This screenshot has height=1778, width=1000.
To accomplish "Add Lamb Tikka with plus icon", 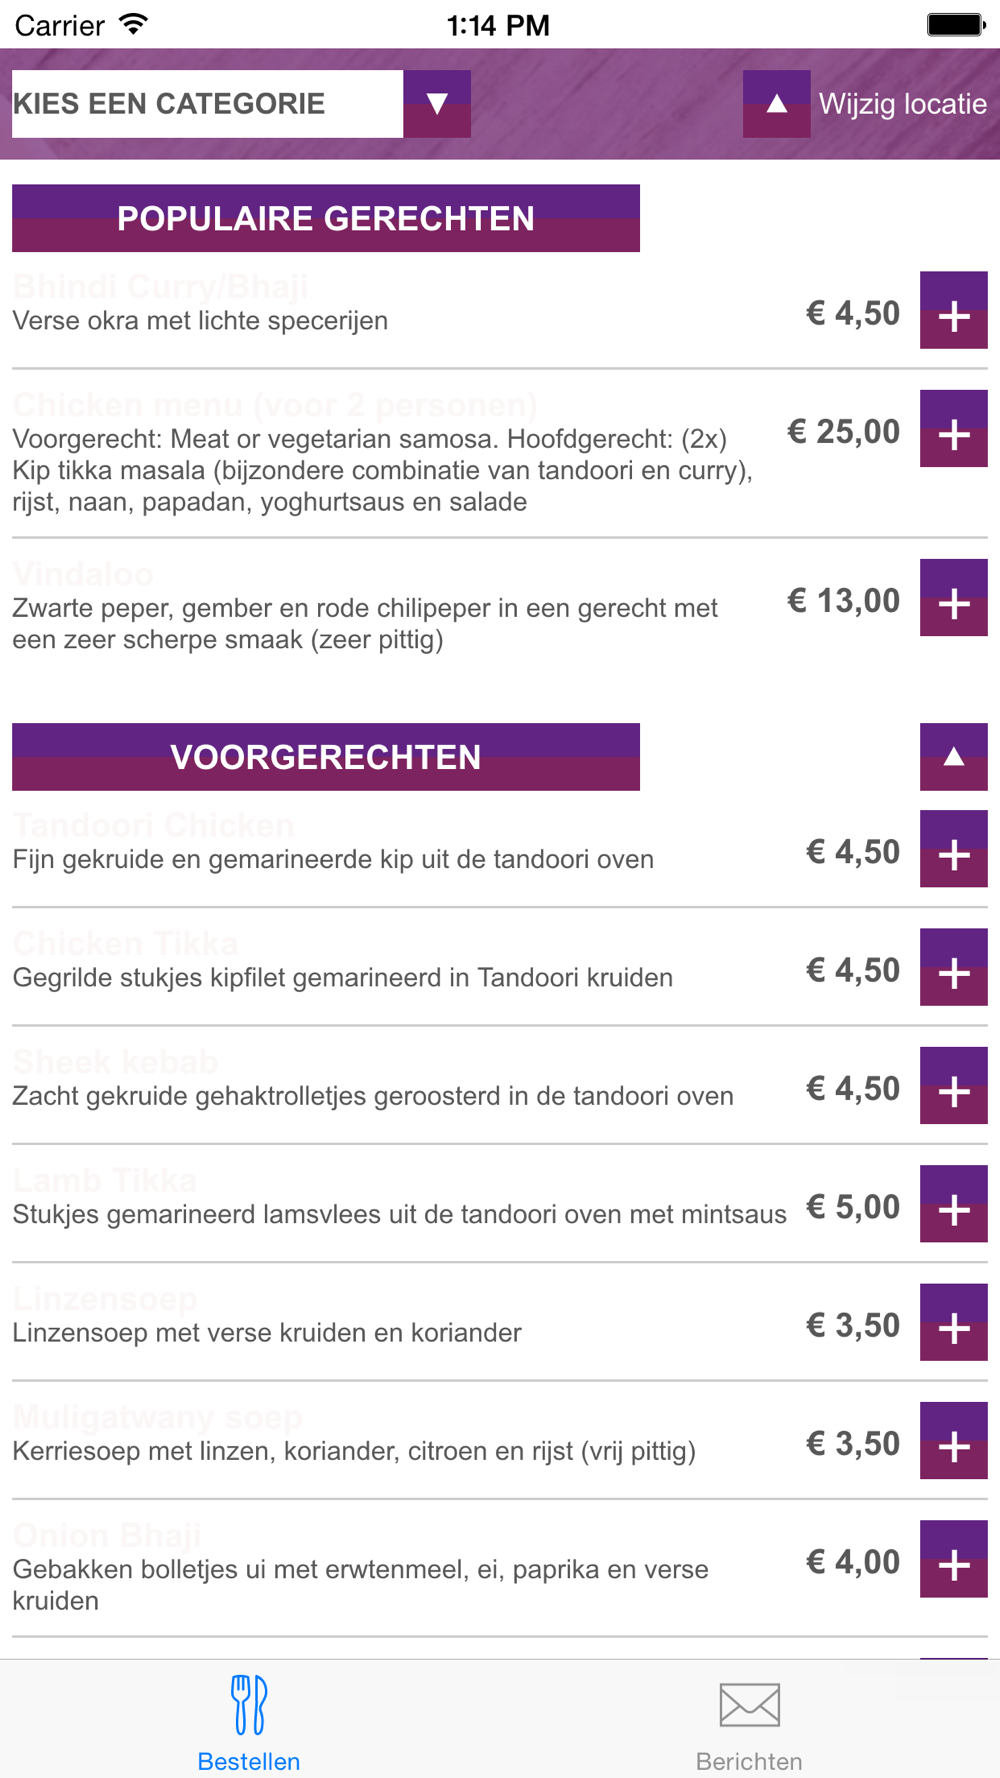I will click(x=953, y=1204).
